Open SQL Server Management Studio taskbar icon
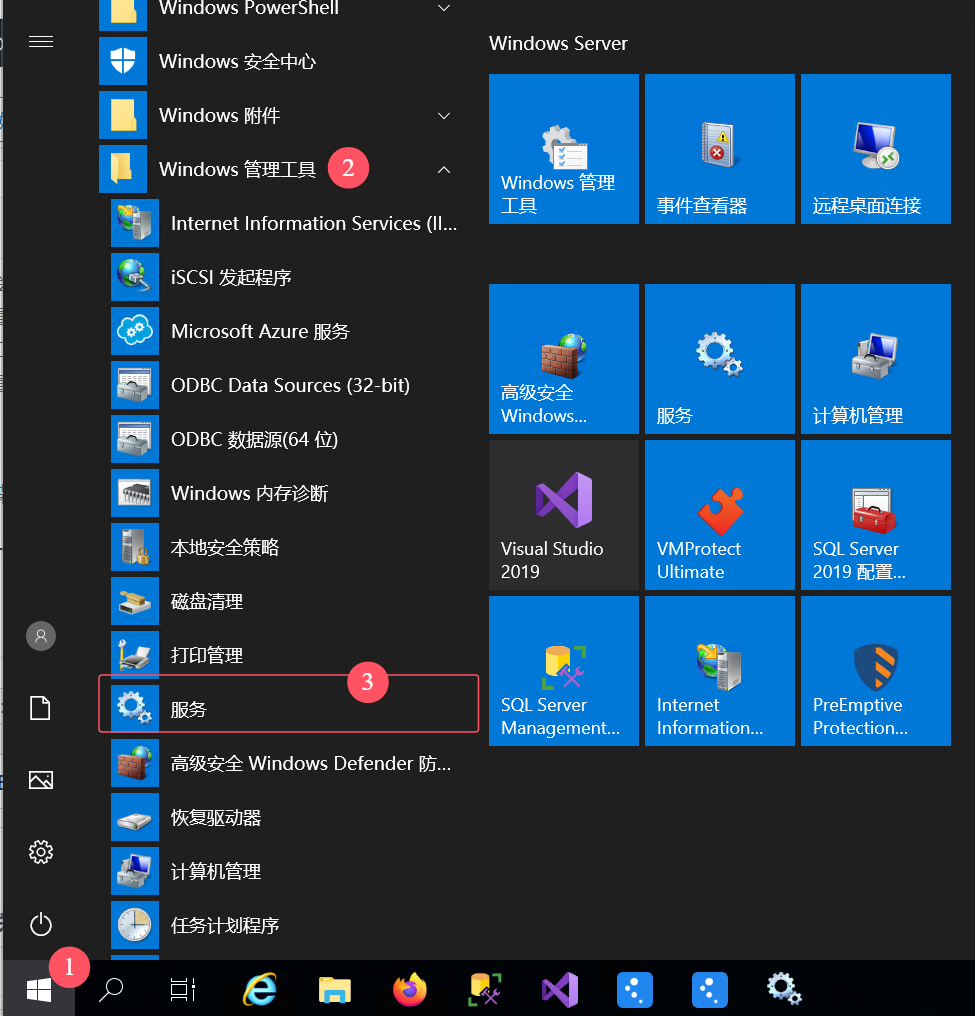 tap(485, 989)
